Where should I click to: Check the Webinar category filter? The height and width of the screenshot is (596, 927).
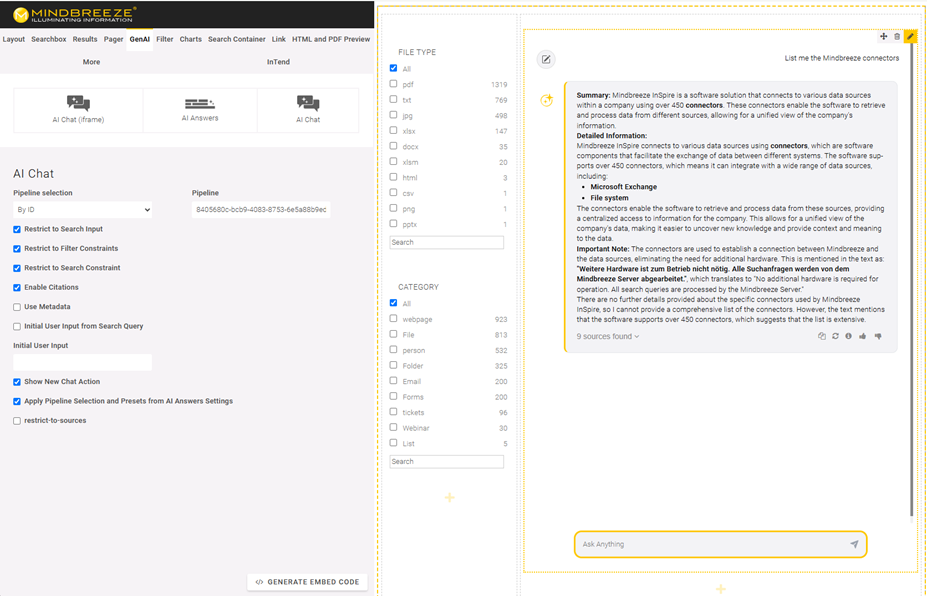pyautogui.click(x=393, y=427)
